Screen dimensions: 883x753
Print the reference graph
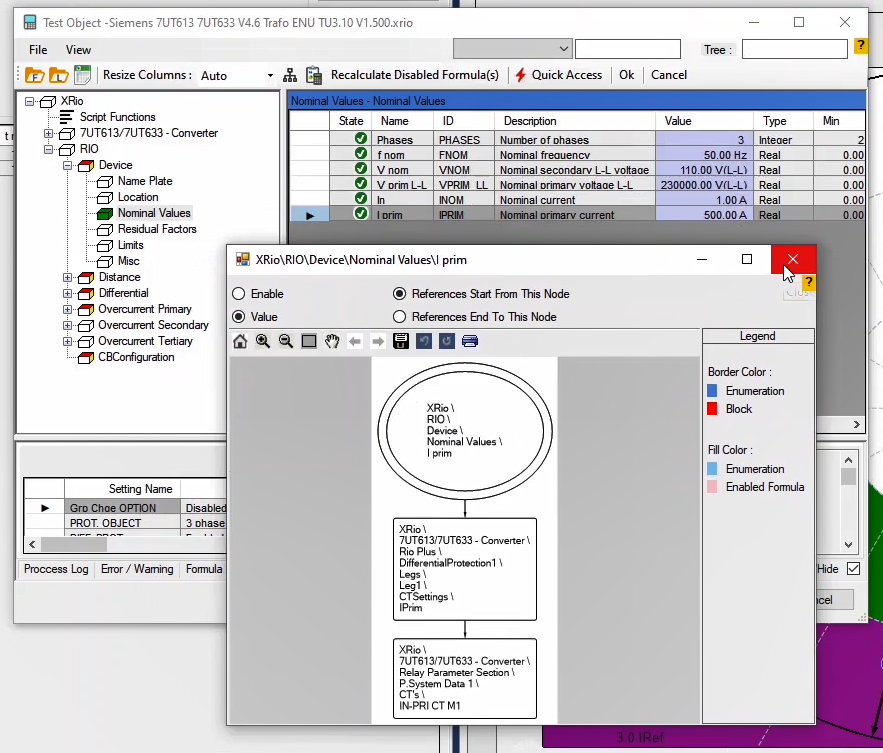470,342
